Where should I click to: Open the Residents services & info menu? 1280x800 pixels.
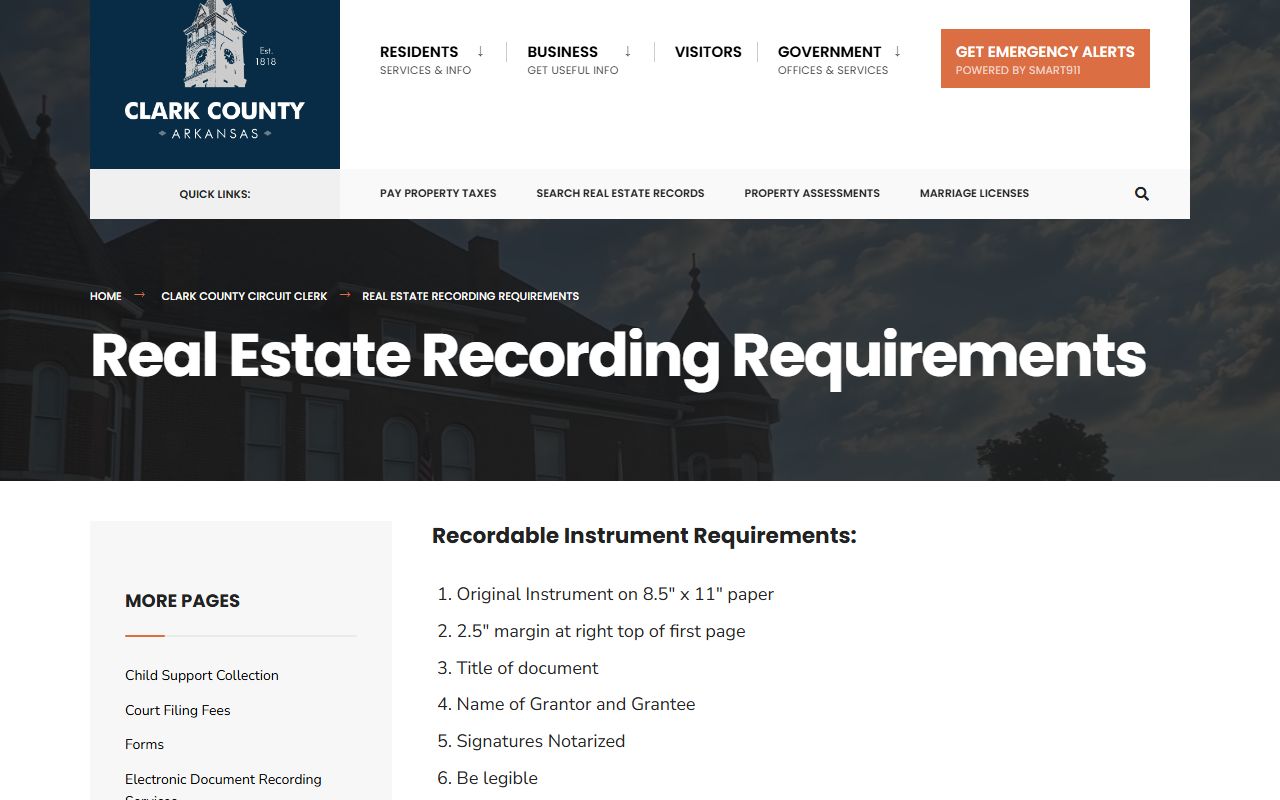[425, 59]
